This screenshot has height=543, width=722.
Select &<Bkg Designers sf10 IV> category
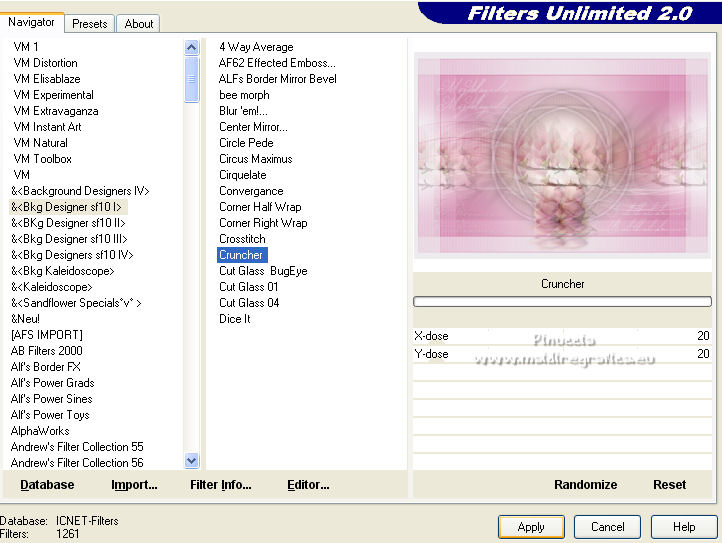point(72,255)
